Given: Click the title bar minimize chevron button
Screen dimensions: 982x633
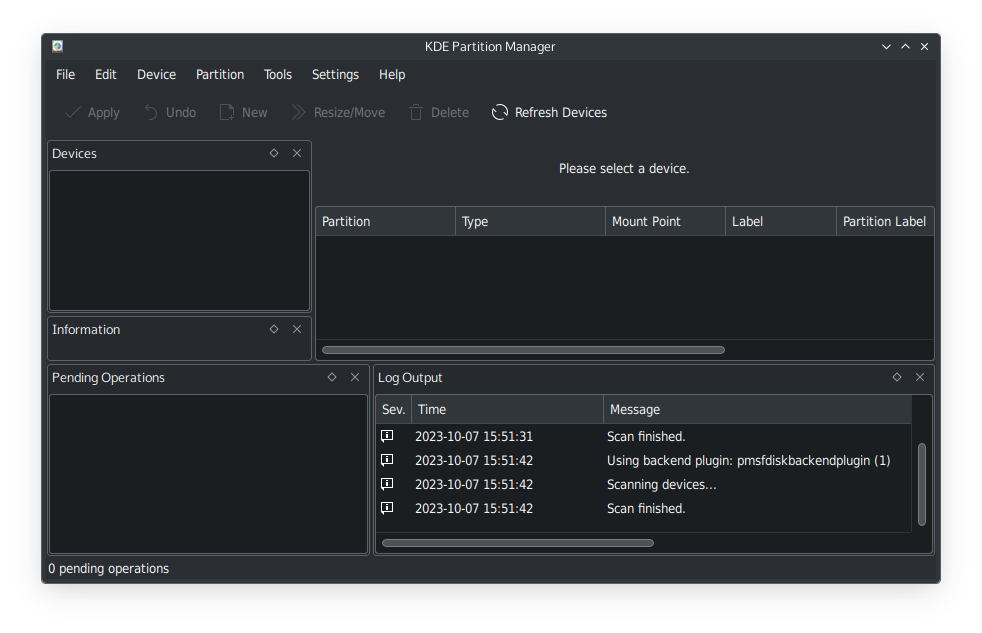Looking at the screenshot, I should click(886, 46).
